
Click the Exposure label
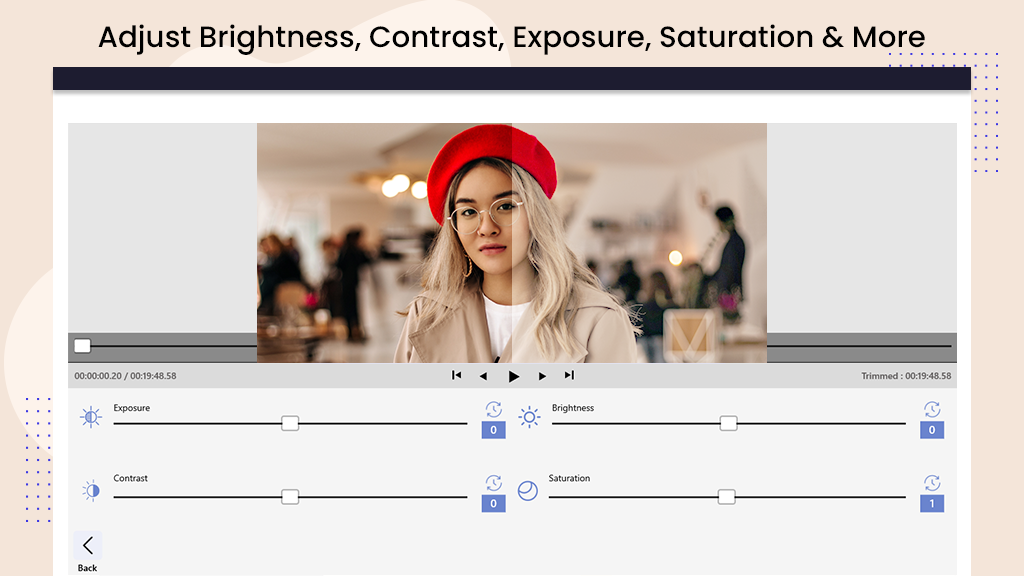[131, 408]
